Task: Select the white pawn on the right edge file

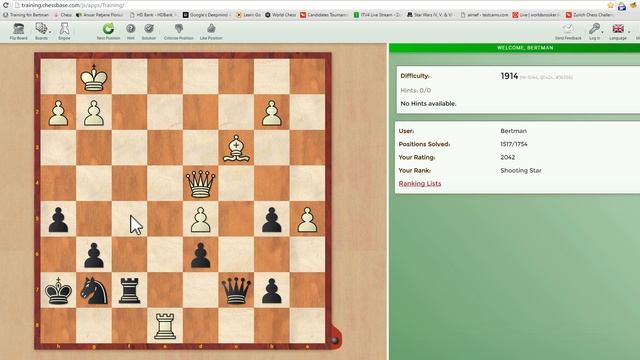Action: (x=307, y=219)
